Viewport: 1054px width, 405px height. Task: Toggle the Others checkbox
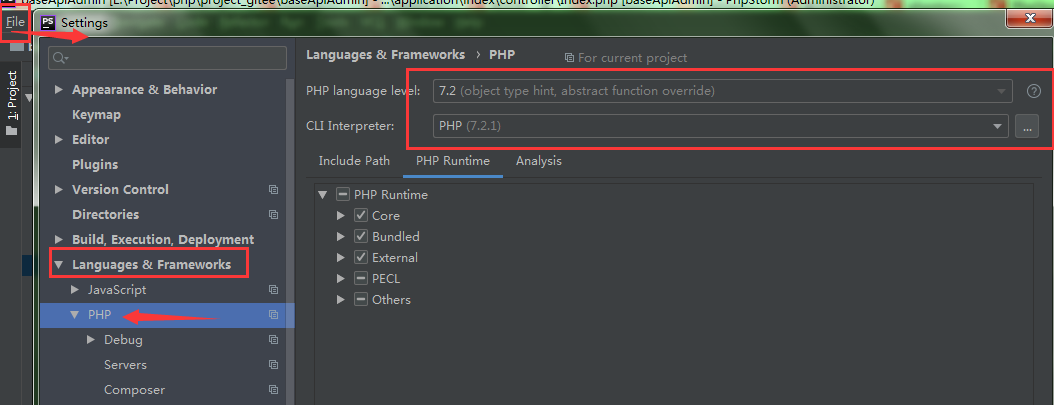(x=361, y=300)
